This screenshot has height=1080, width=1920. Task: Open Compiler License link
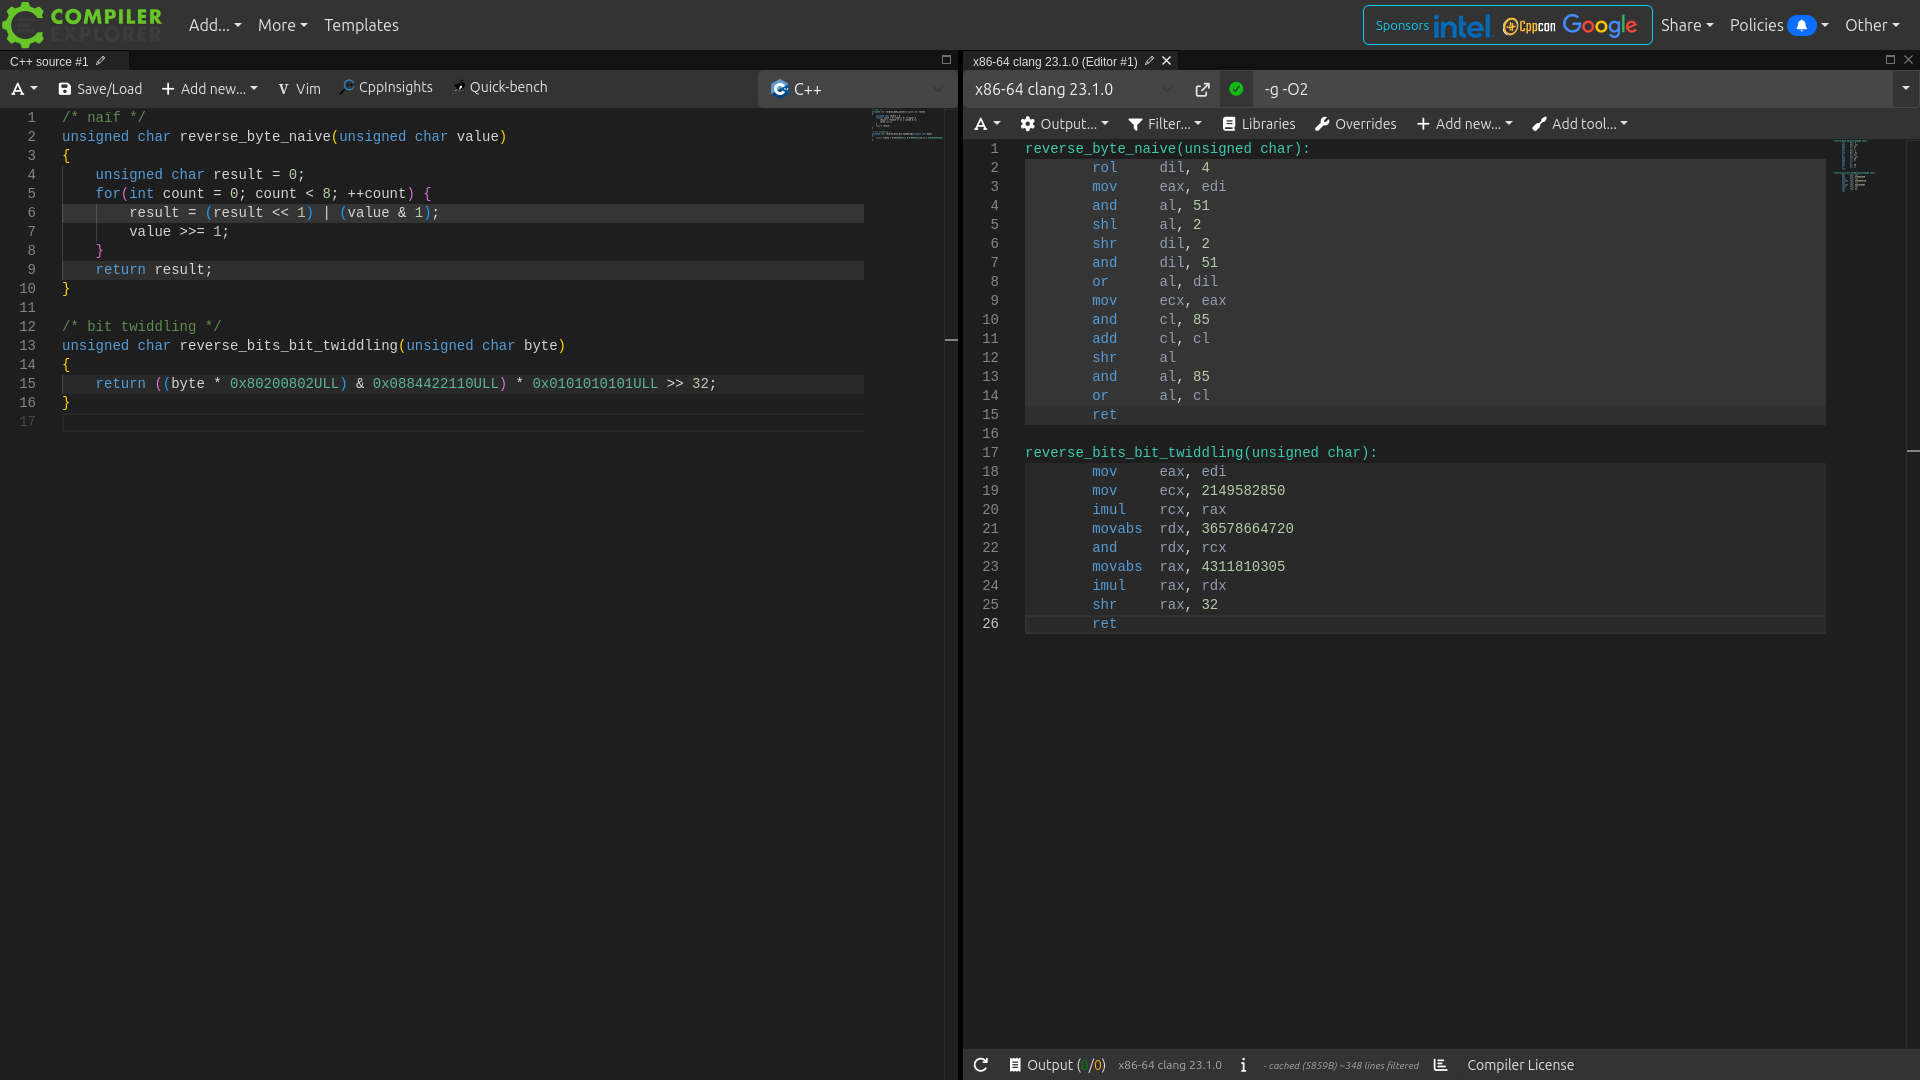pyautogui.click(x=1520, y=1065)
